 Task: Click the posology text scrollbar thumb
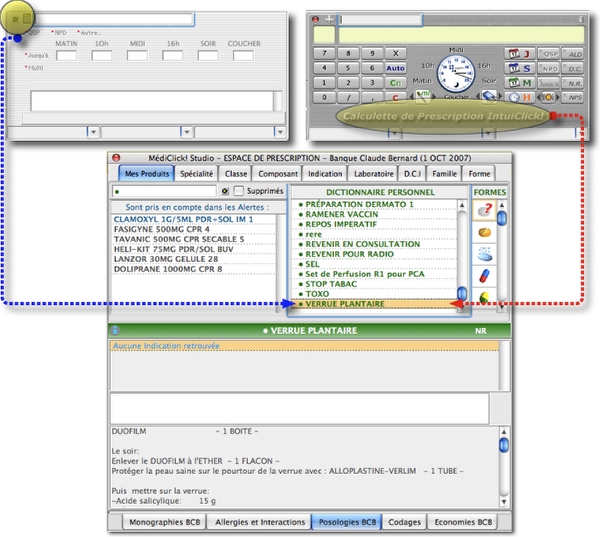[x=504, y=445]
